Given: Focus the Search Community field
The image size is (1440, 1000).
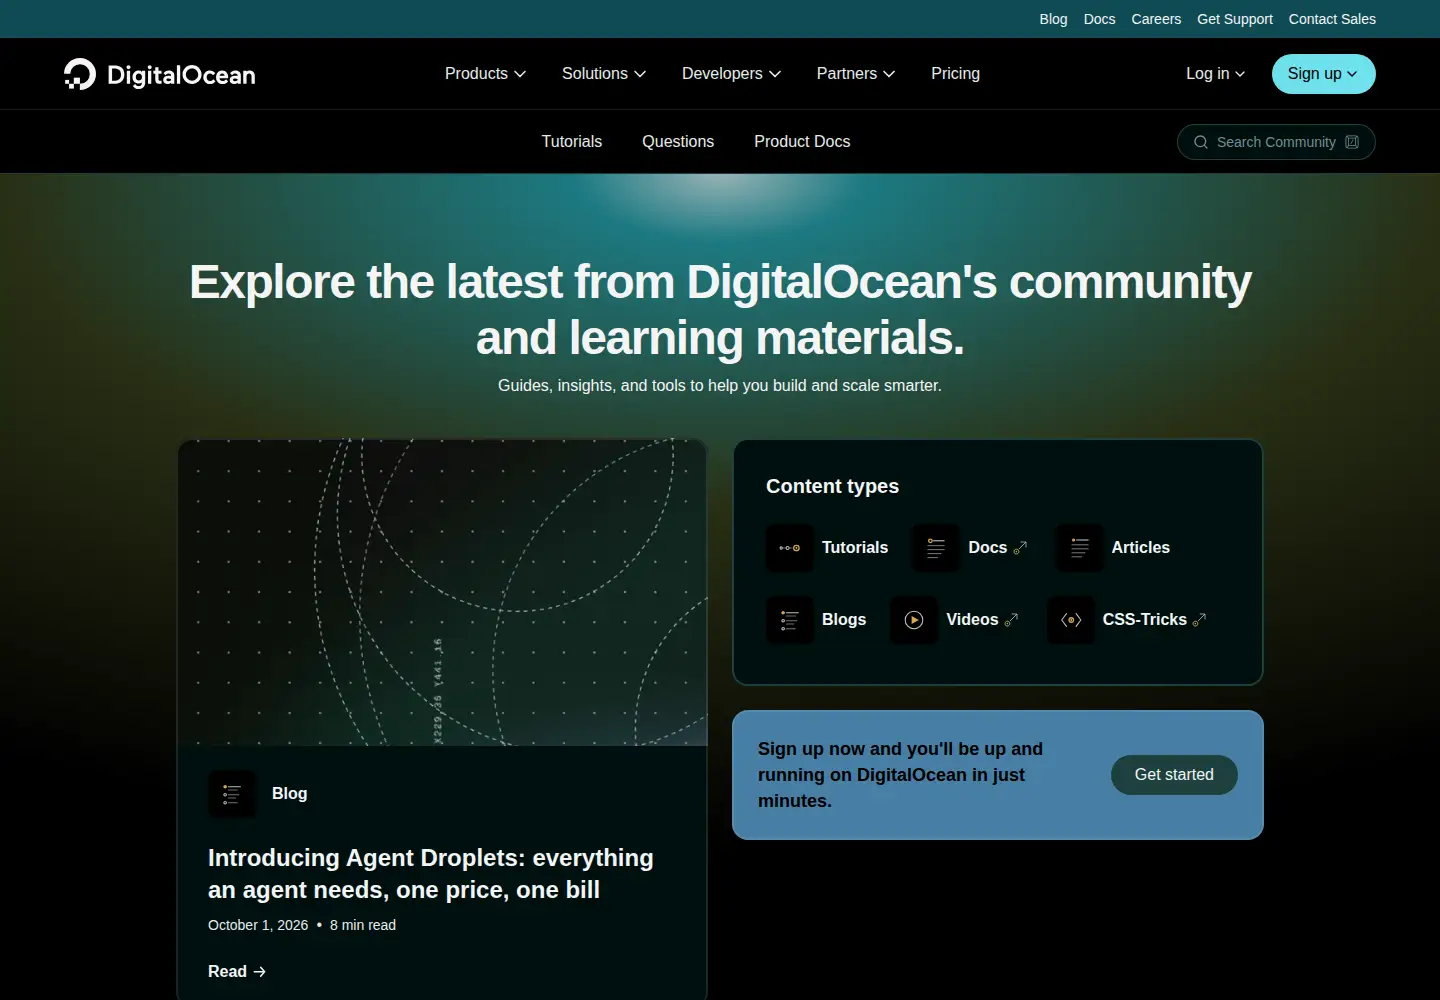Looking at the screenshot, I should tap(1276, 142).
